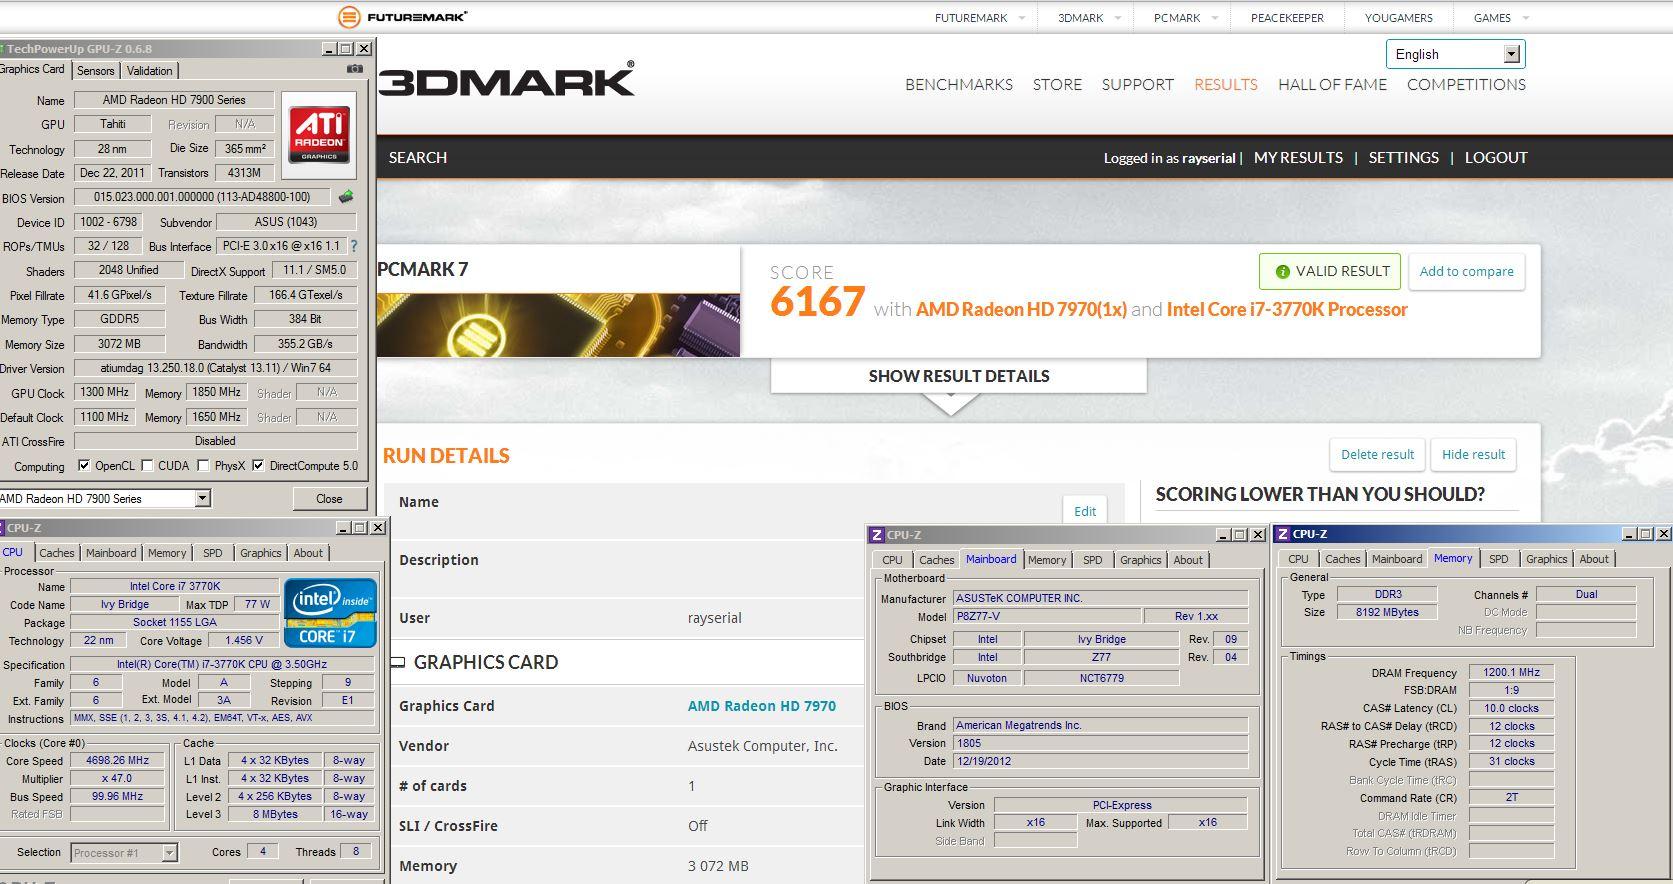Screen dimensions: 1673x884
Task: Open Memory tab in CPU-Z Mainboard window
Action: coord(1046,560)
